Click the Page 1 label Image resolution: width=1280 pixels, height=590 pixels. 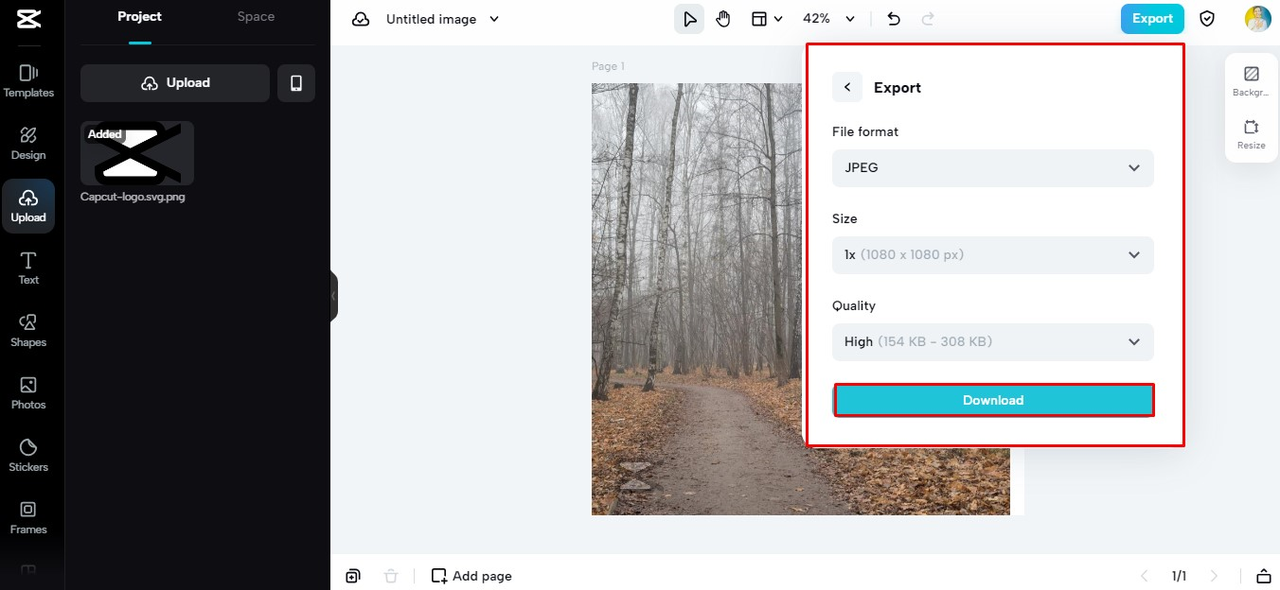608,66
